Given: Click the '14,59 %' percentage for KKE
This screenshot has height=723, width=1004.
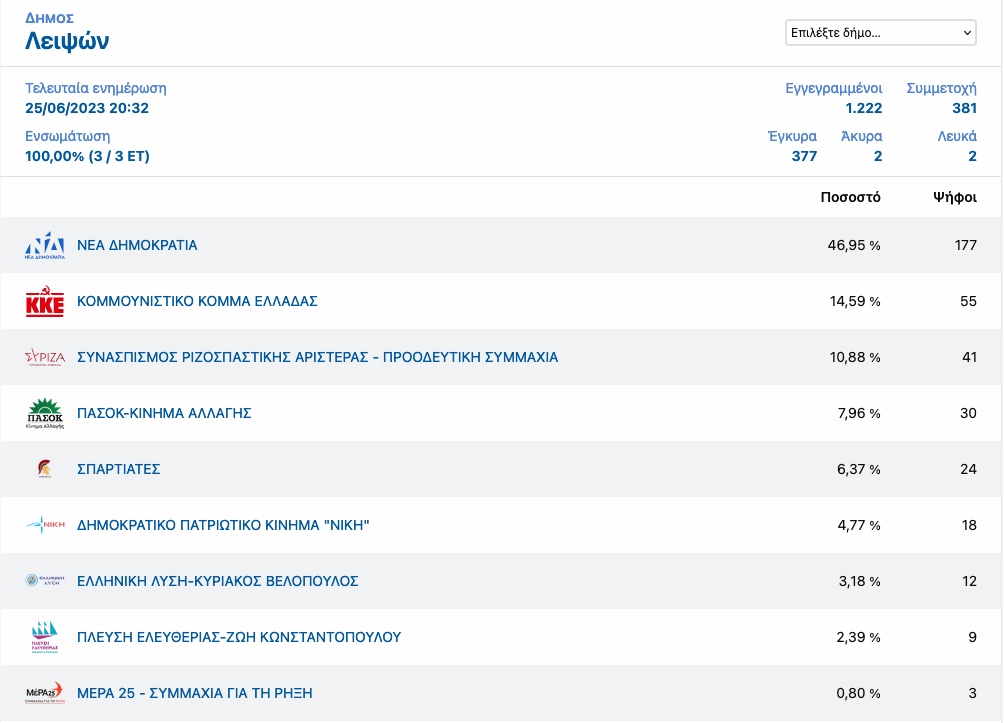Looking at the screenshot, I should (855, 301).
